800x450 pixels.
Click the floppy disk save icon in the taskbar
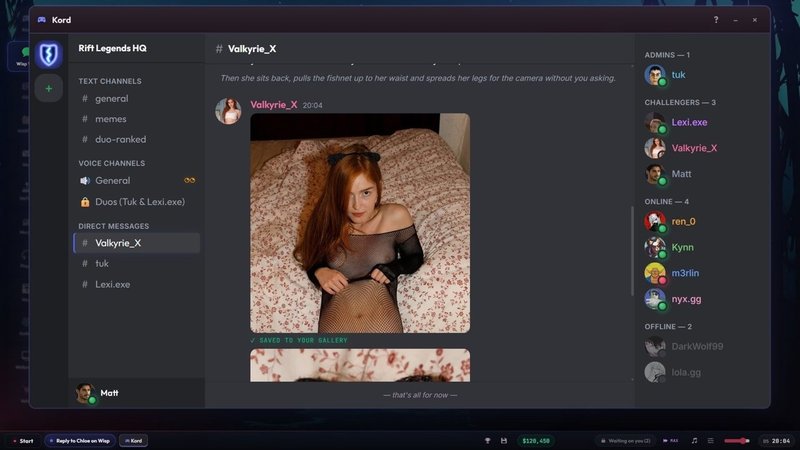point(504,441)
